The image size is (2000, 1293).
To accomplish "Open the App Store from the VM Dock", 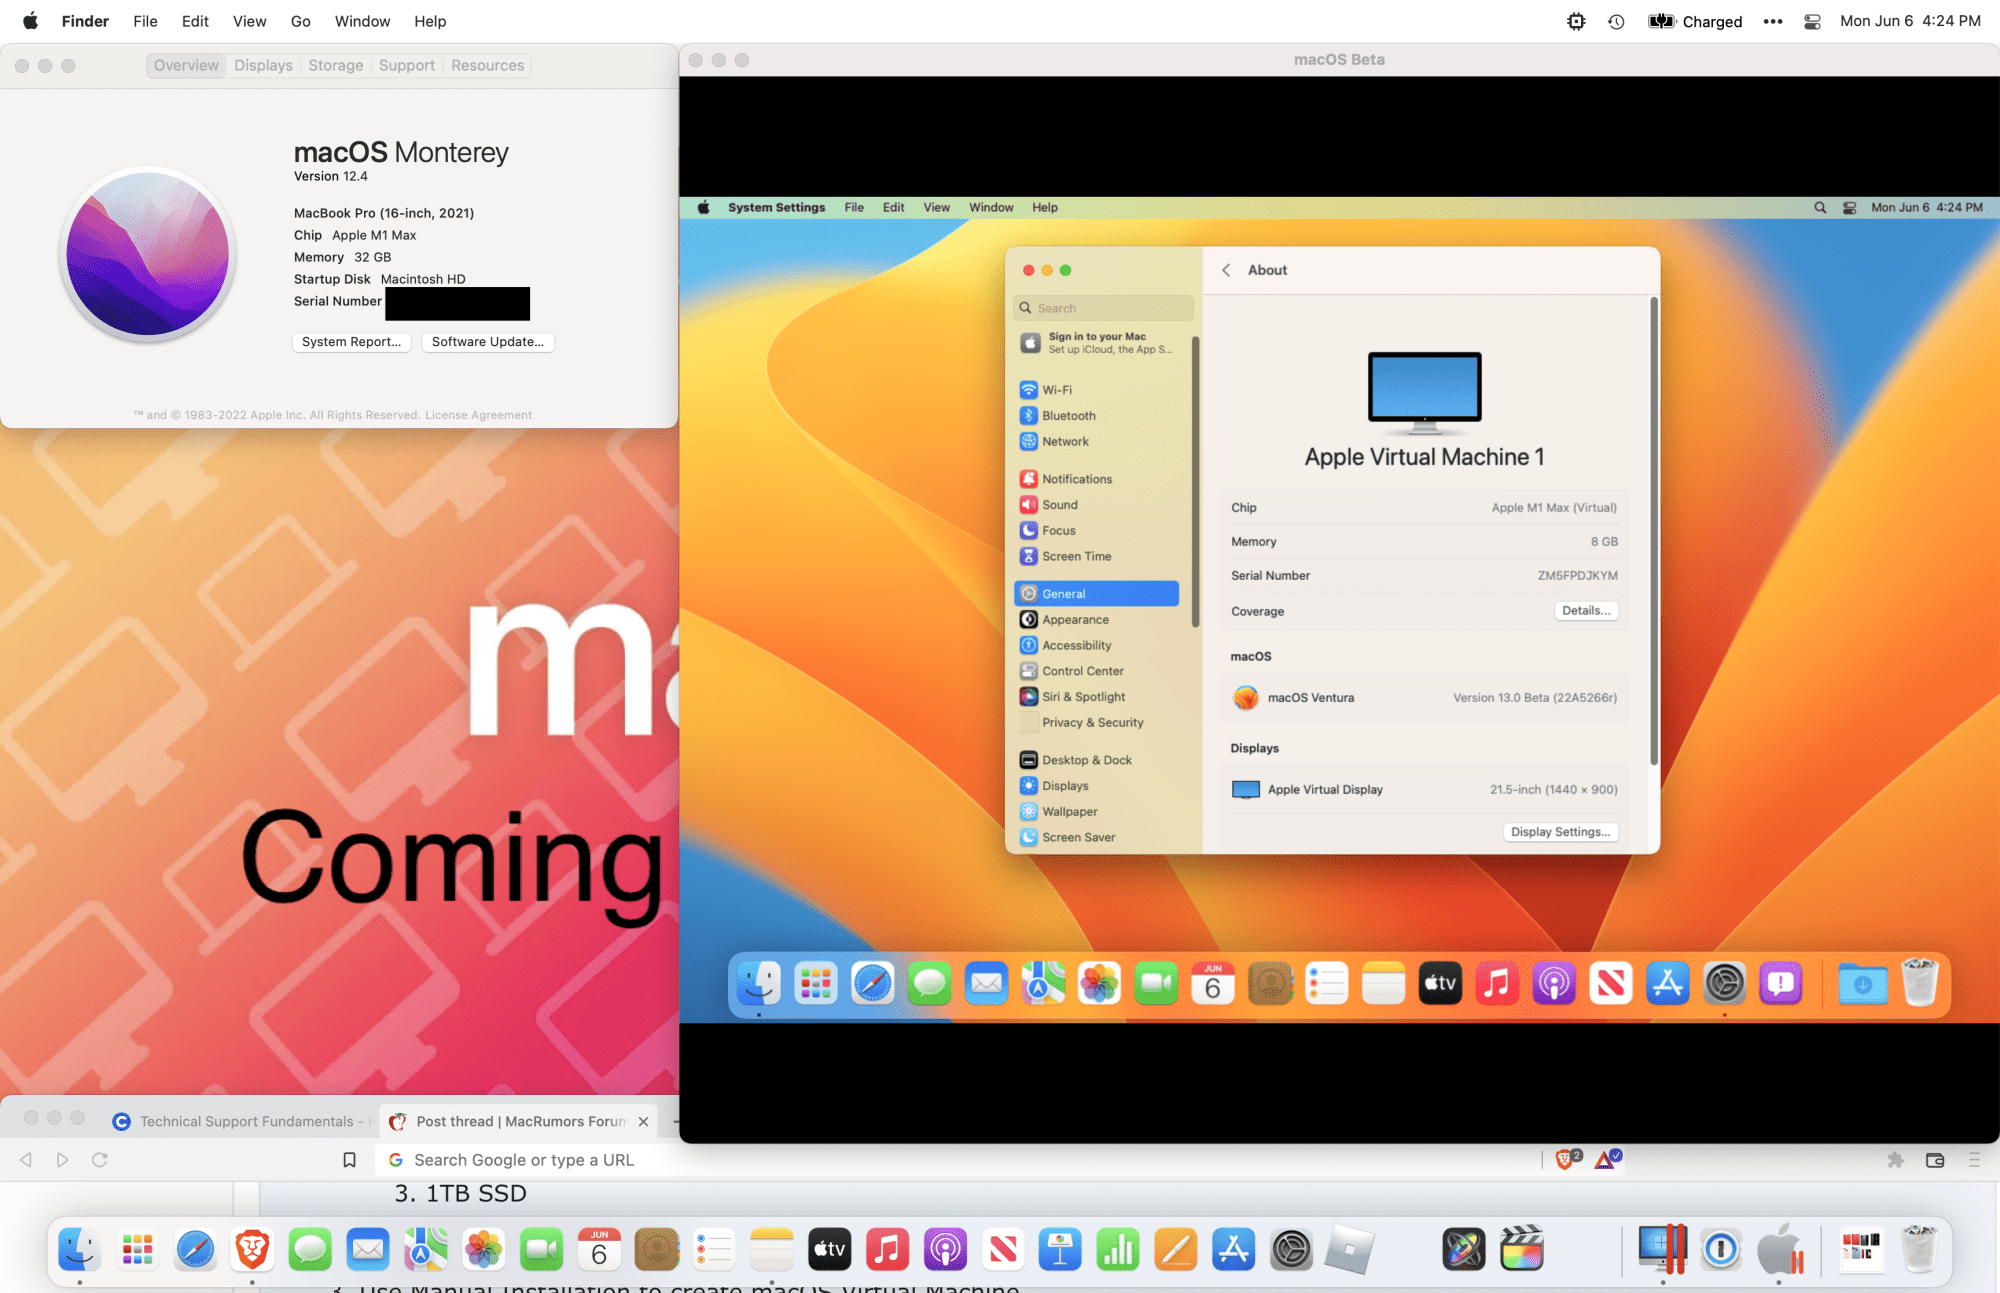I will click(x=1667, y=983).
